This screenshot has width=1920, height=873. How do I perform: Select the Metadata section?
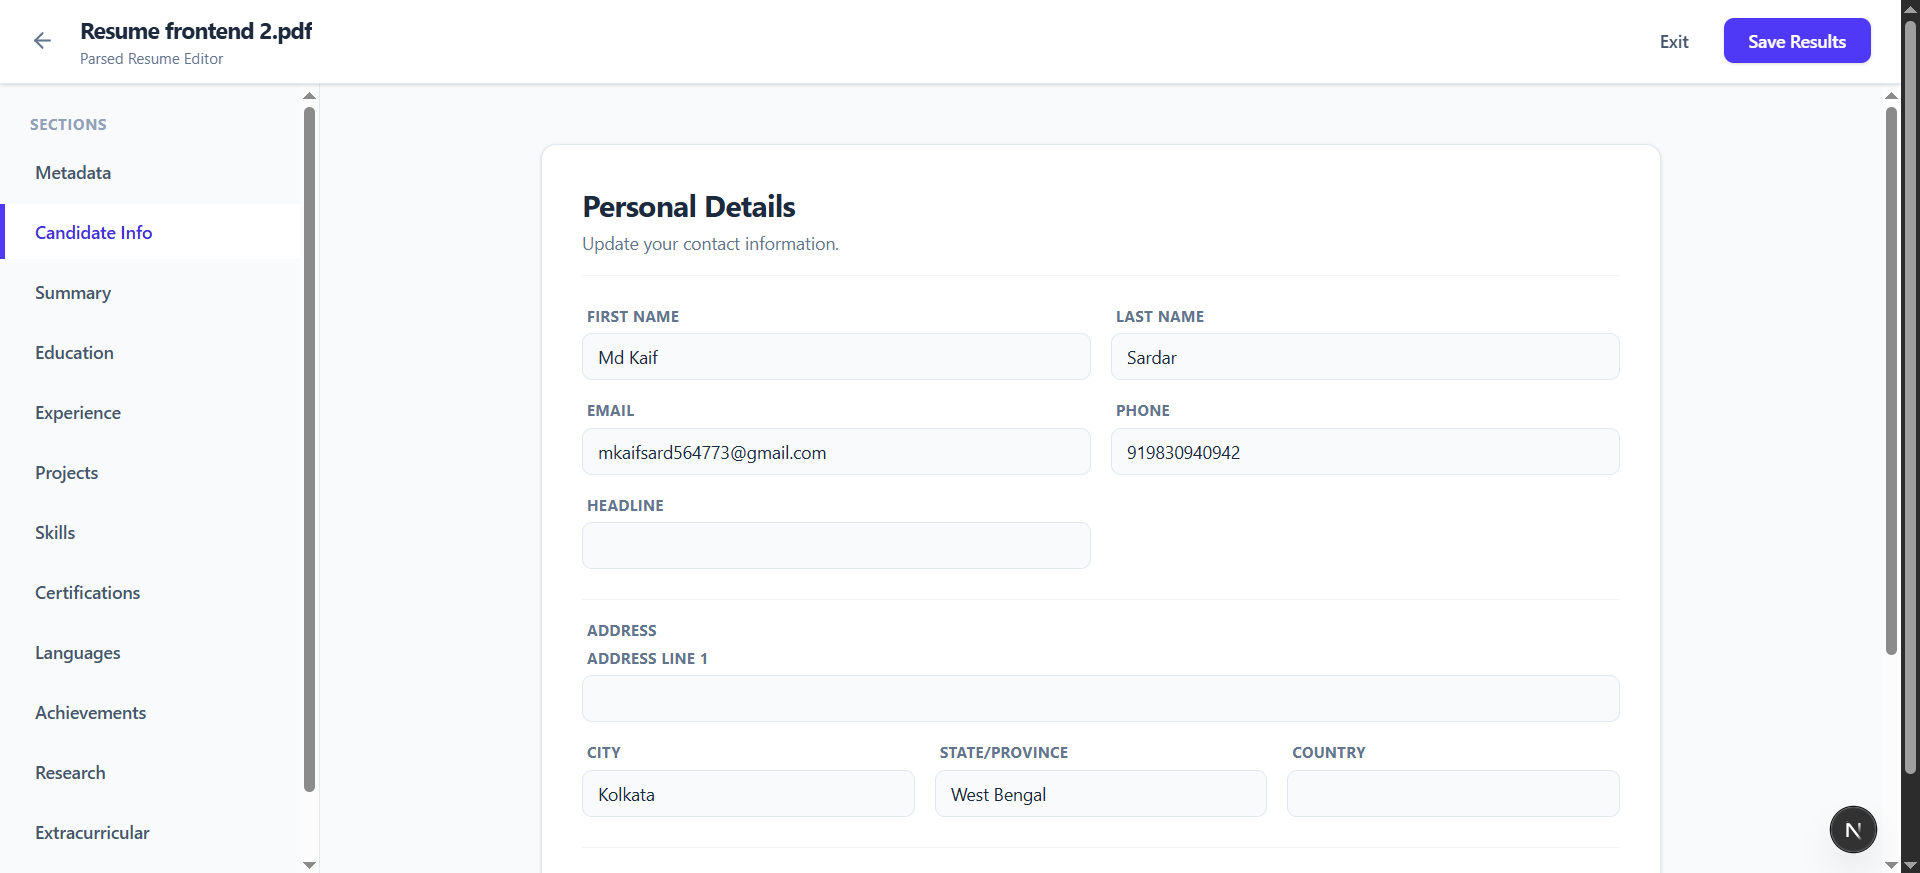click(72, 172)
